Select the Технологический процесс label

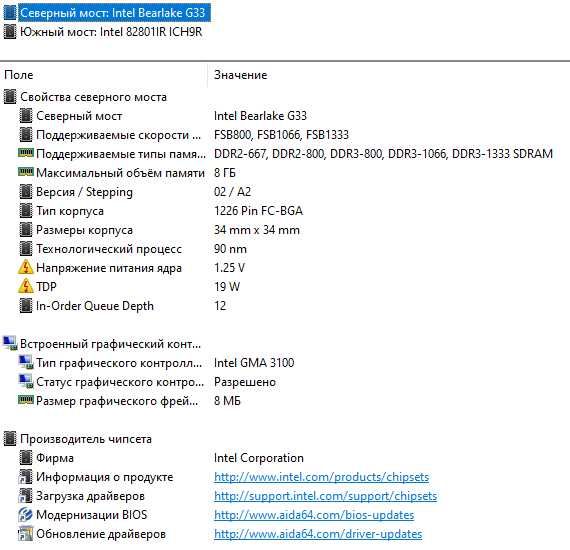[109, 249]
